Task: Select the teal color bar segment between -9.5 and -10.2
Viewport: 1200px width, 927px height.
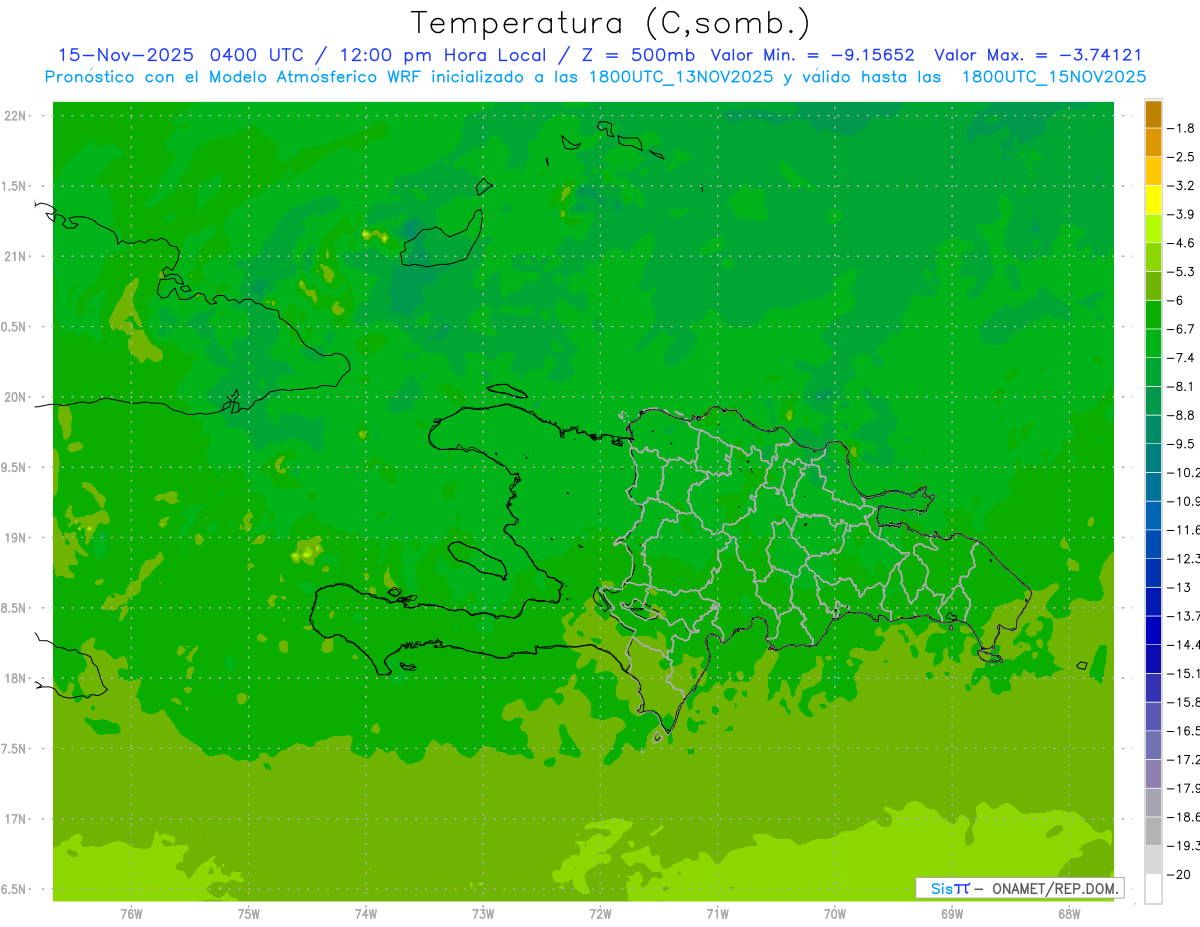Action: click(x=1153, y=459)
